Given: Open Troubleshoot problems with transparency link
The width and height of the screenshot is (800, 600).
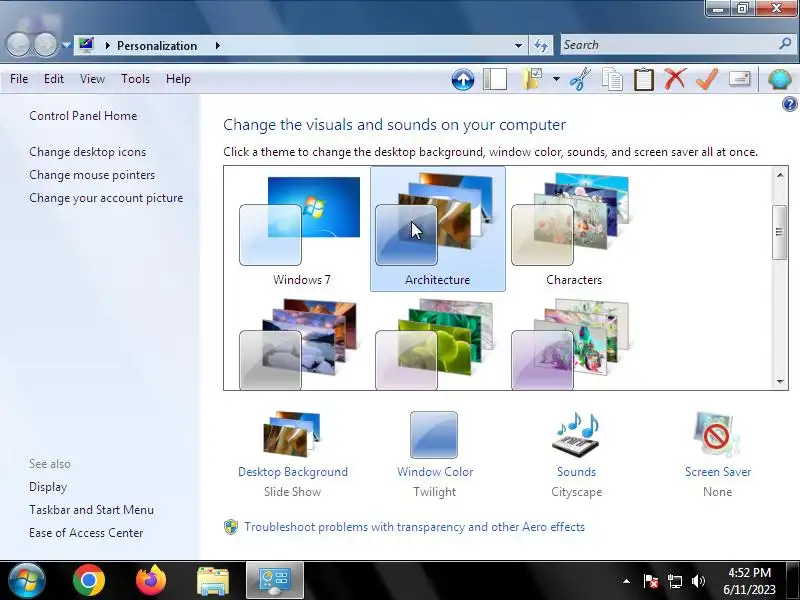Looking at the screenshot, I should click(414, 527).
